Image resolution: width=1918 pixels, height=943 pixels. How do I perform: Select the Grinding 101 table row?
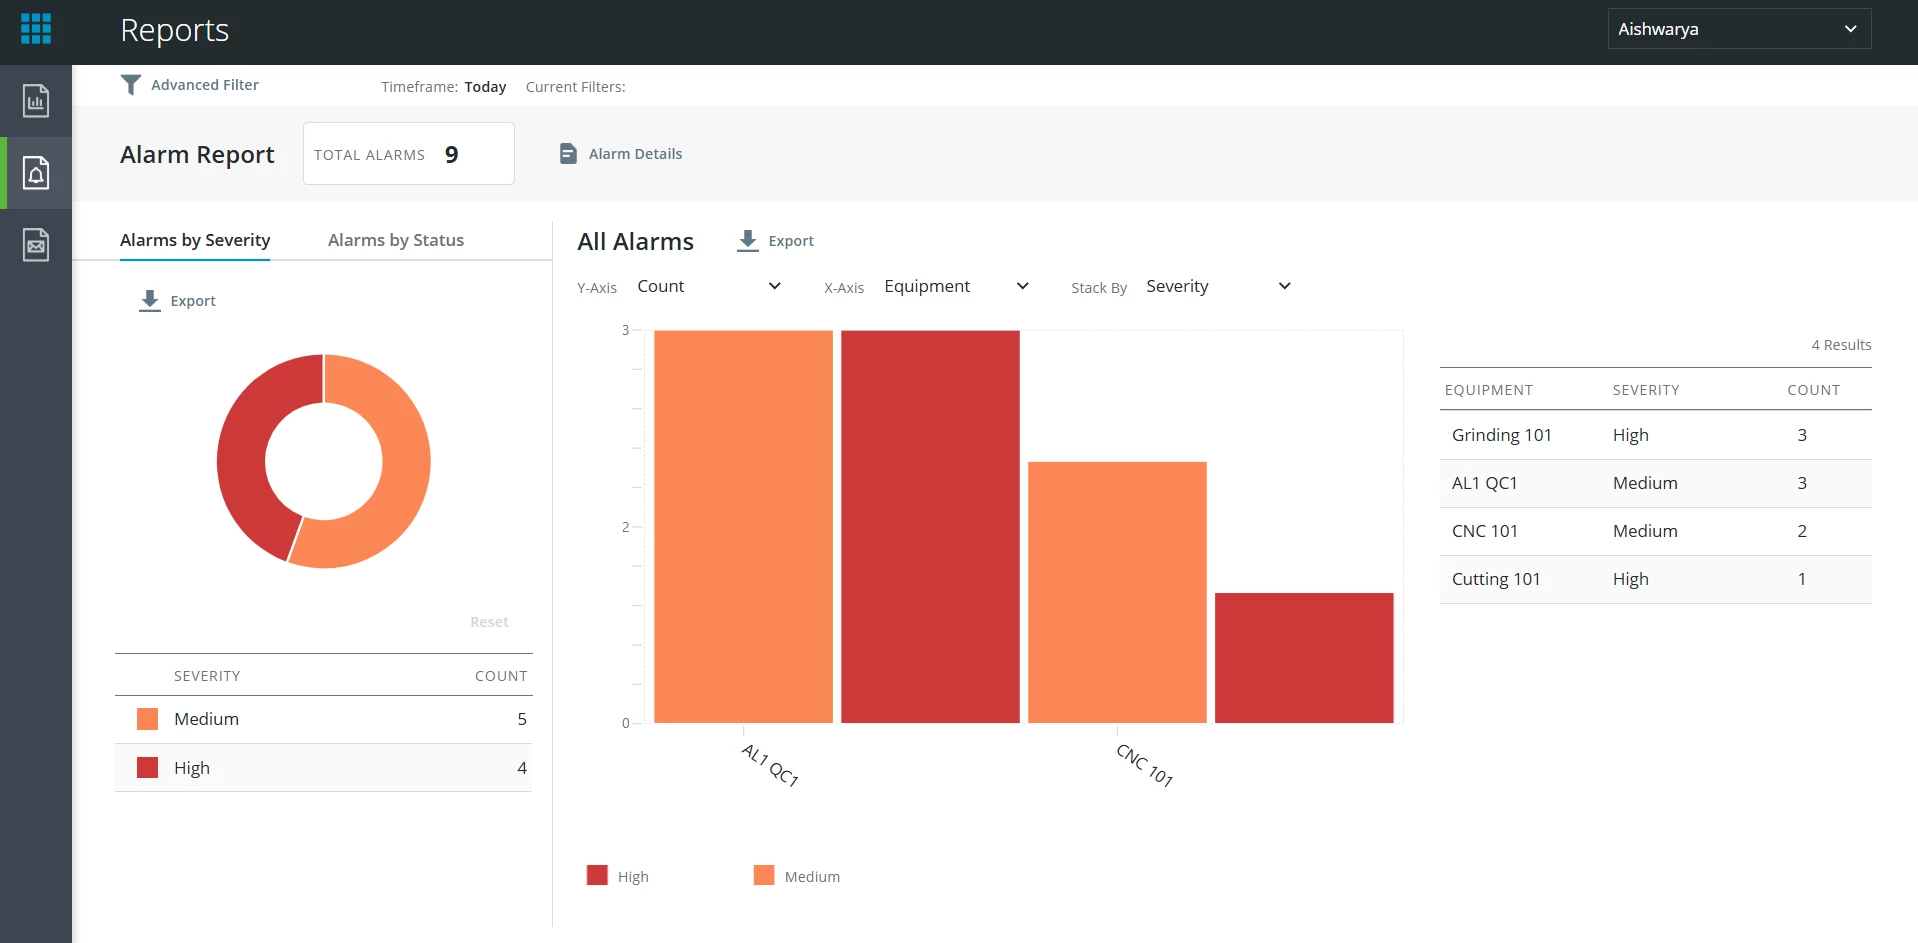[x=1656, y=435]
